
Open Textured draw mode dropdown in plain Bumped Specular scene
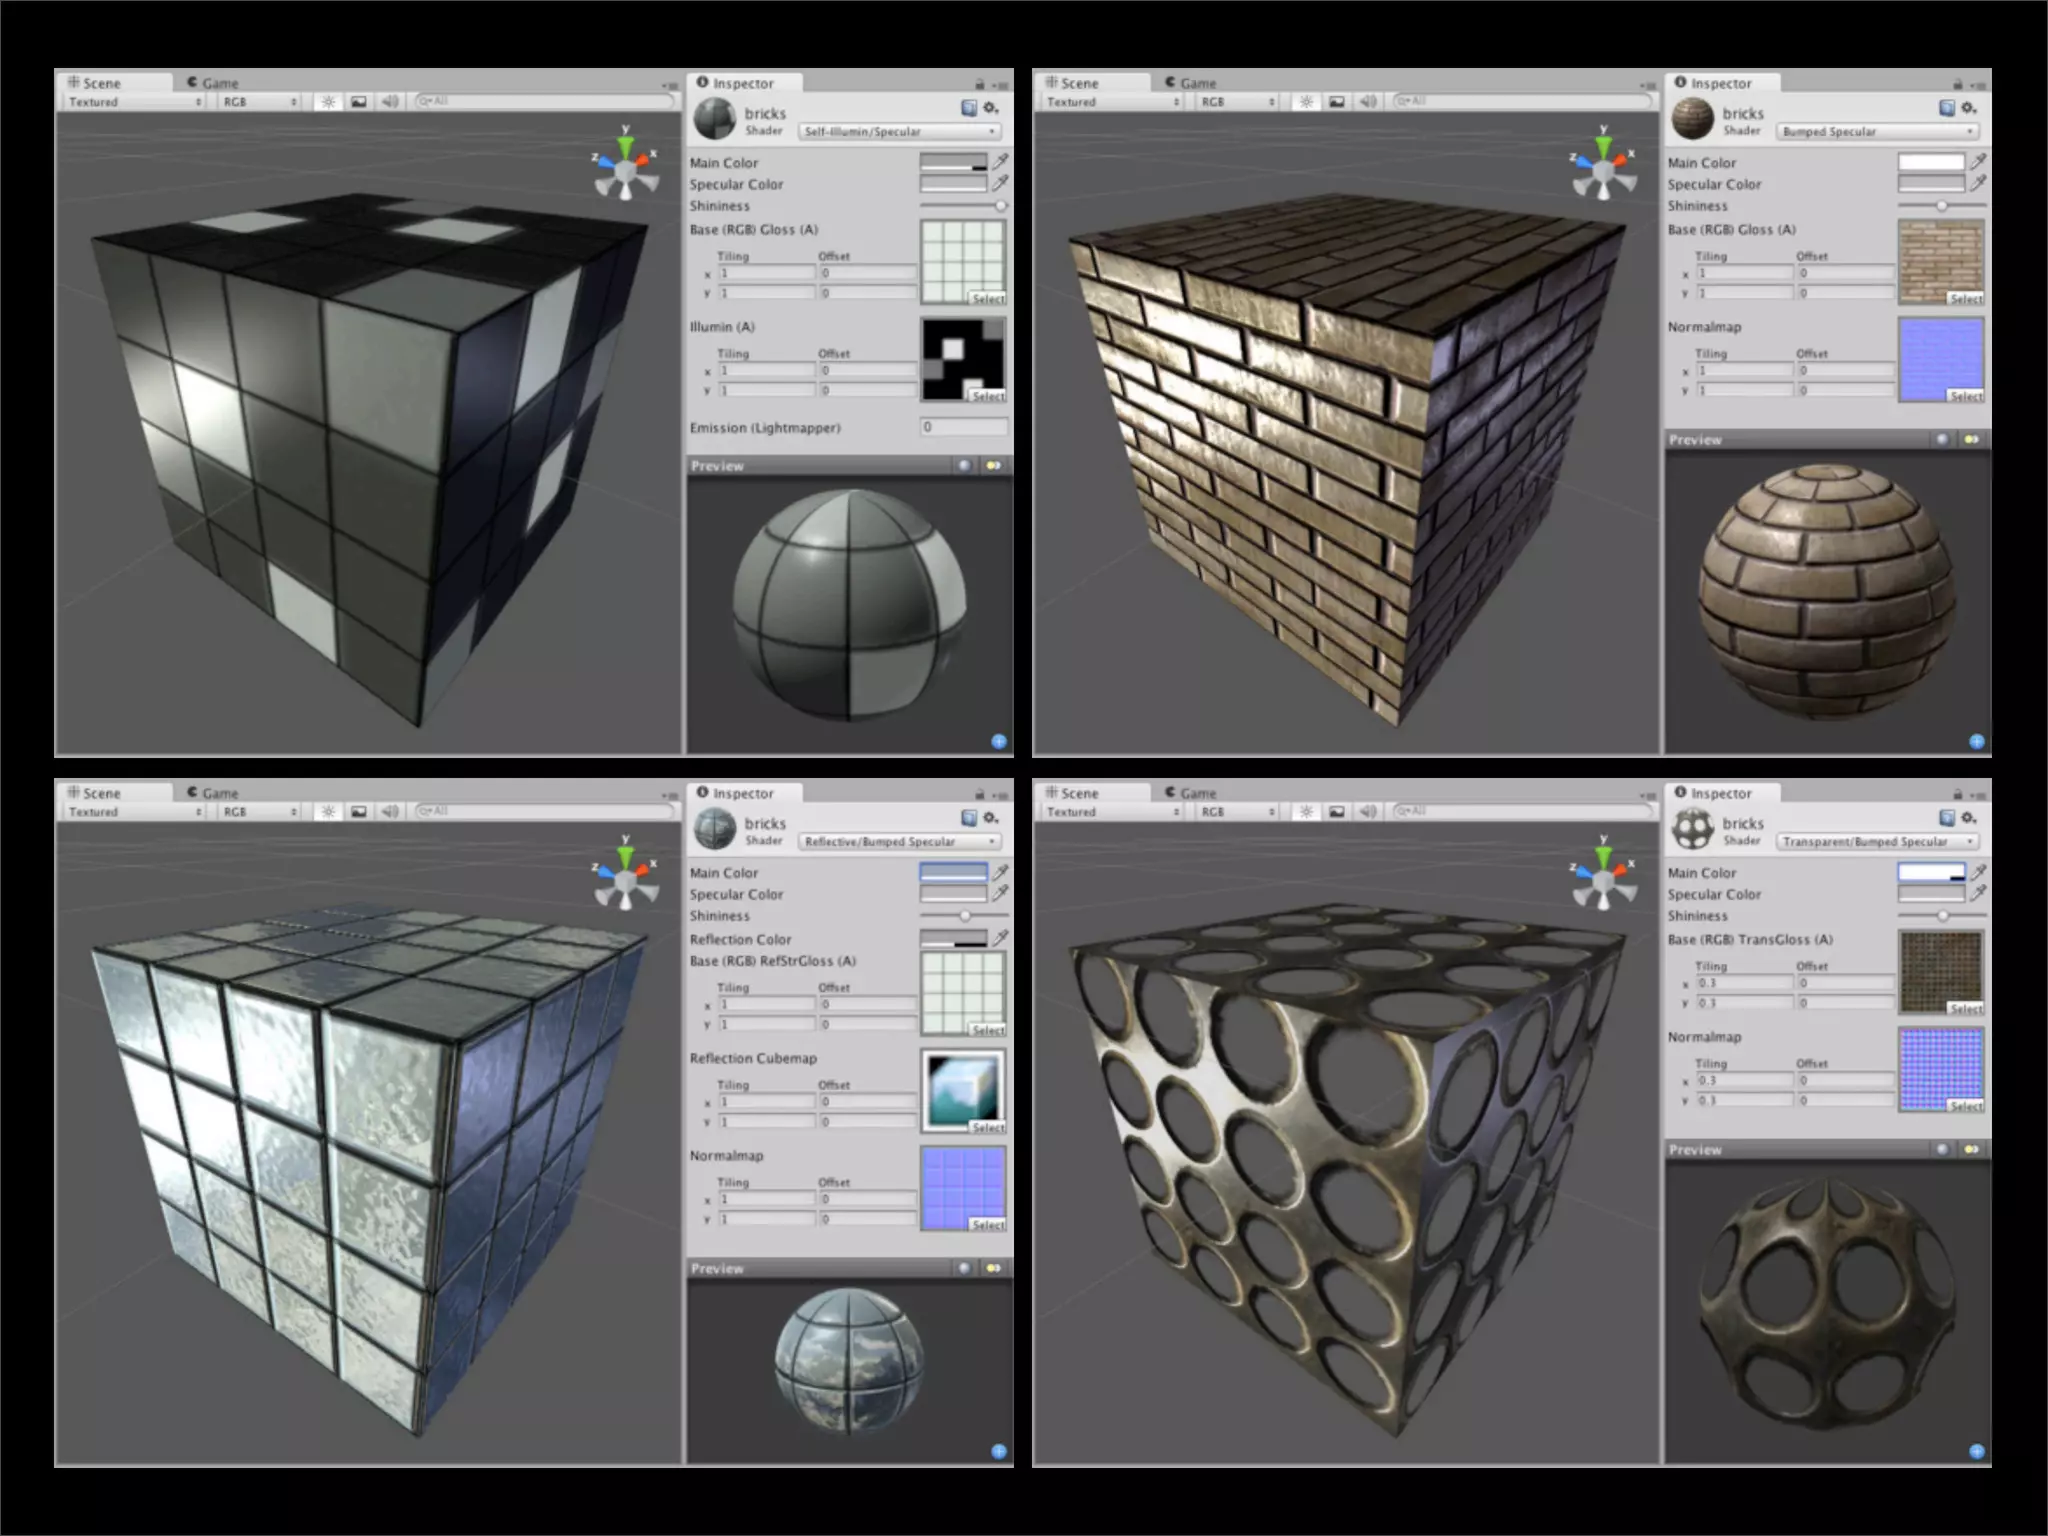pos(1112,102)
